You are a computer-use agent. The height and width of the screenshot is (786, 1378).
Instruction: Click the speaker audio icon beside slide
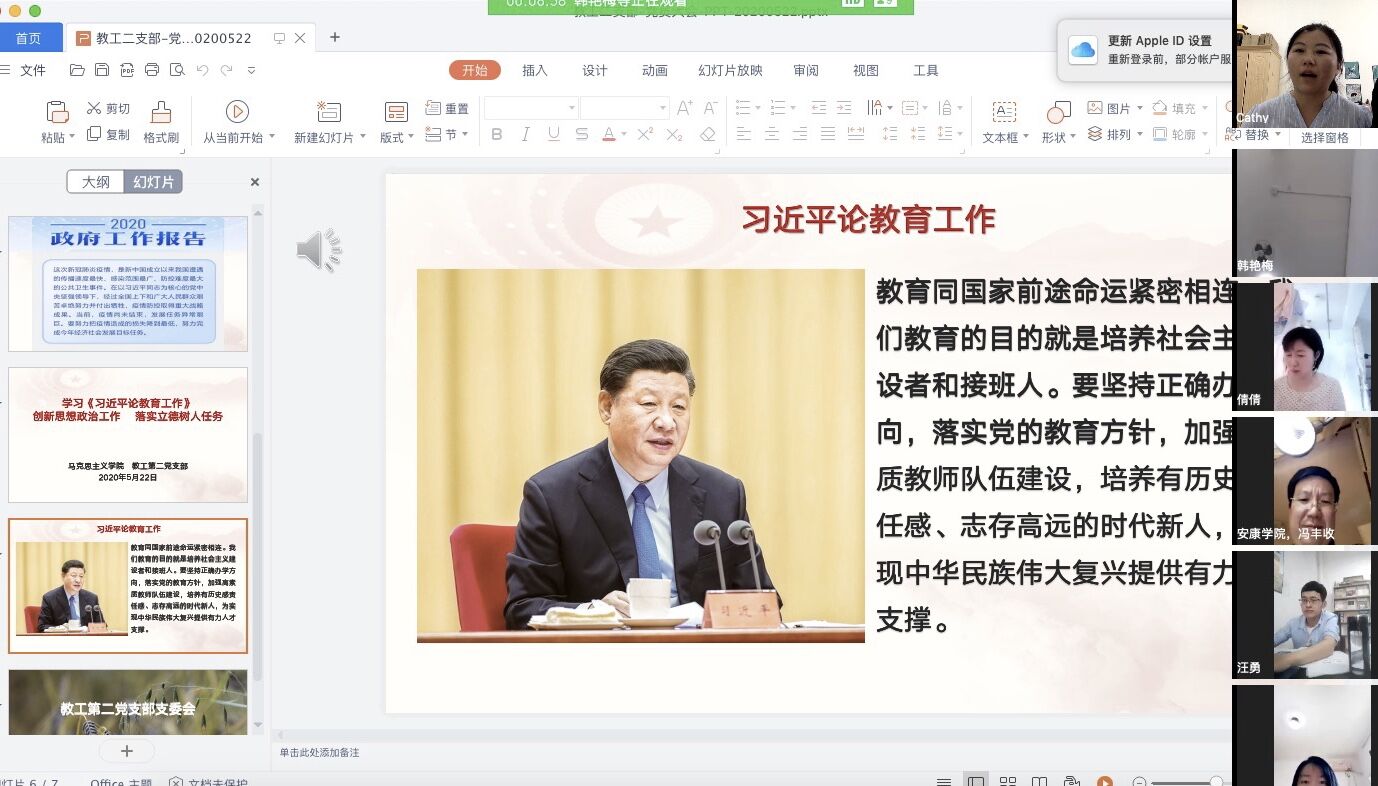(319, 250)
